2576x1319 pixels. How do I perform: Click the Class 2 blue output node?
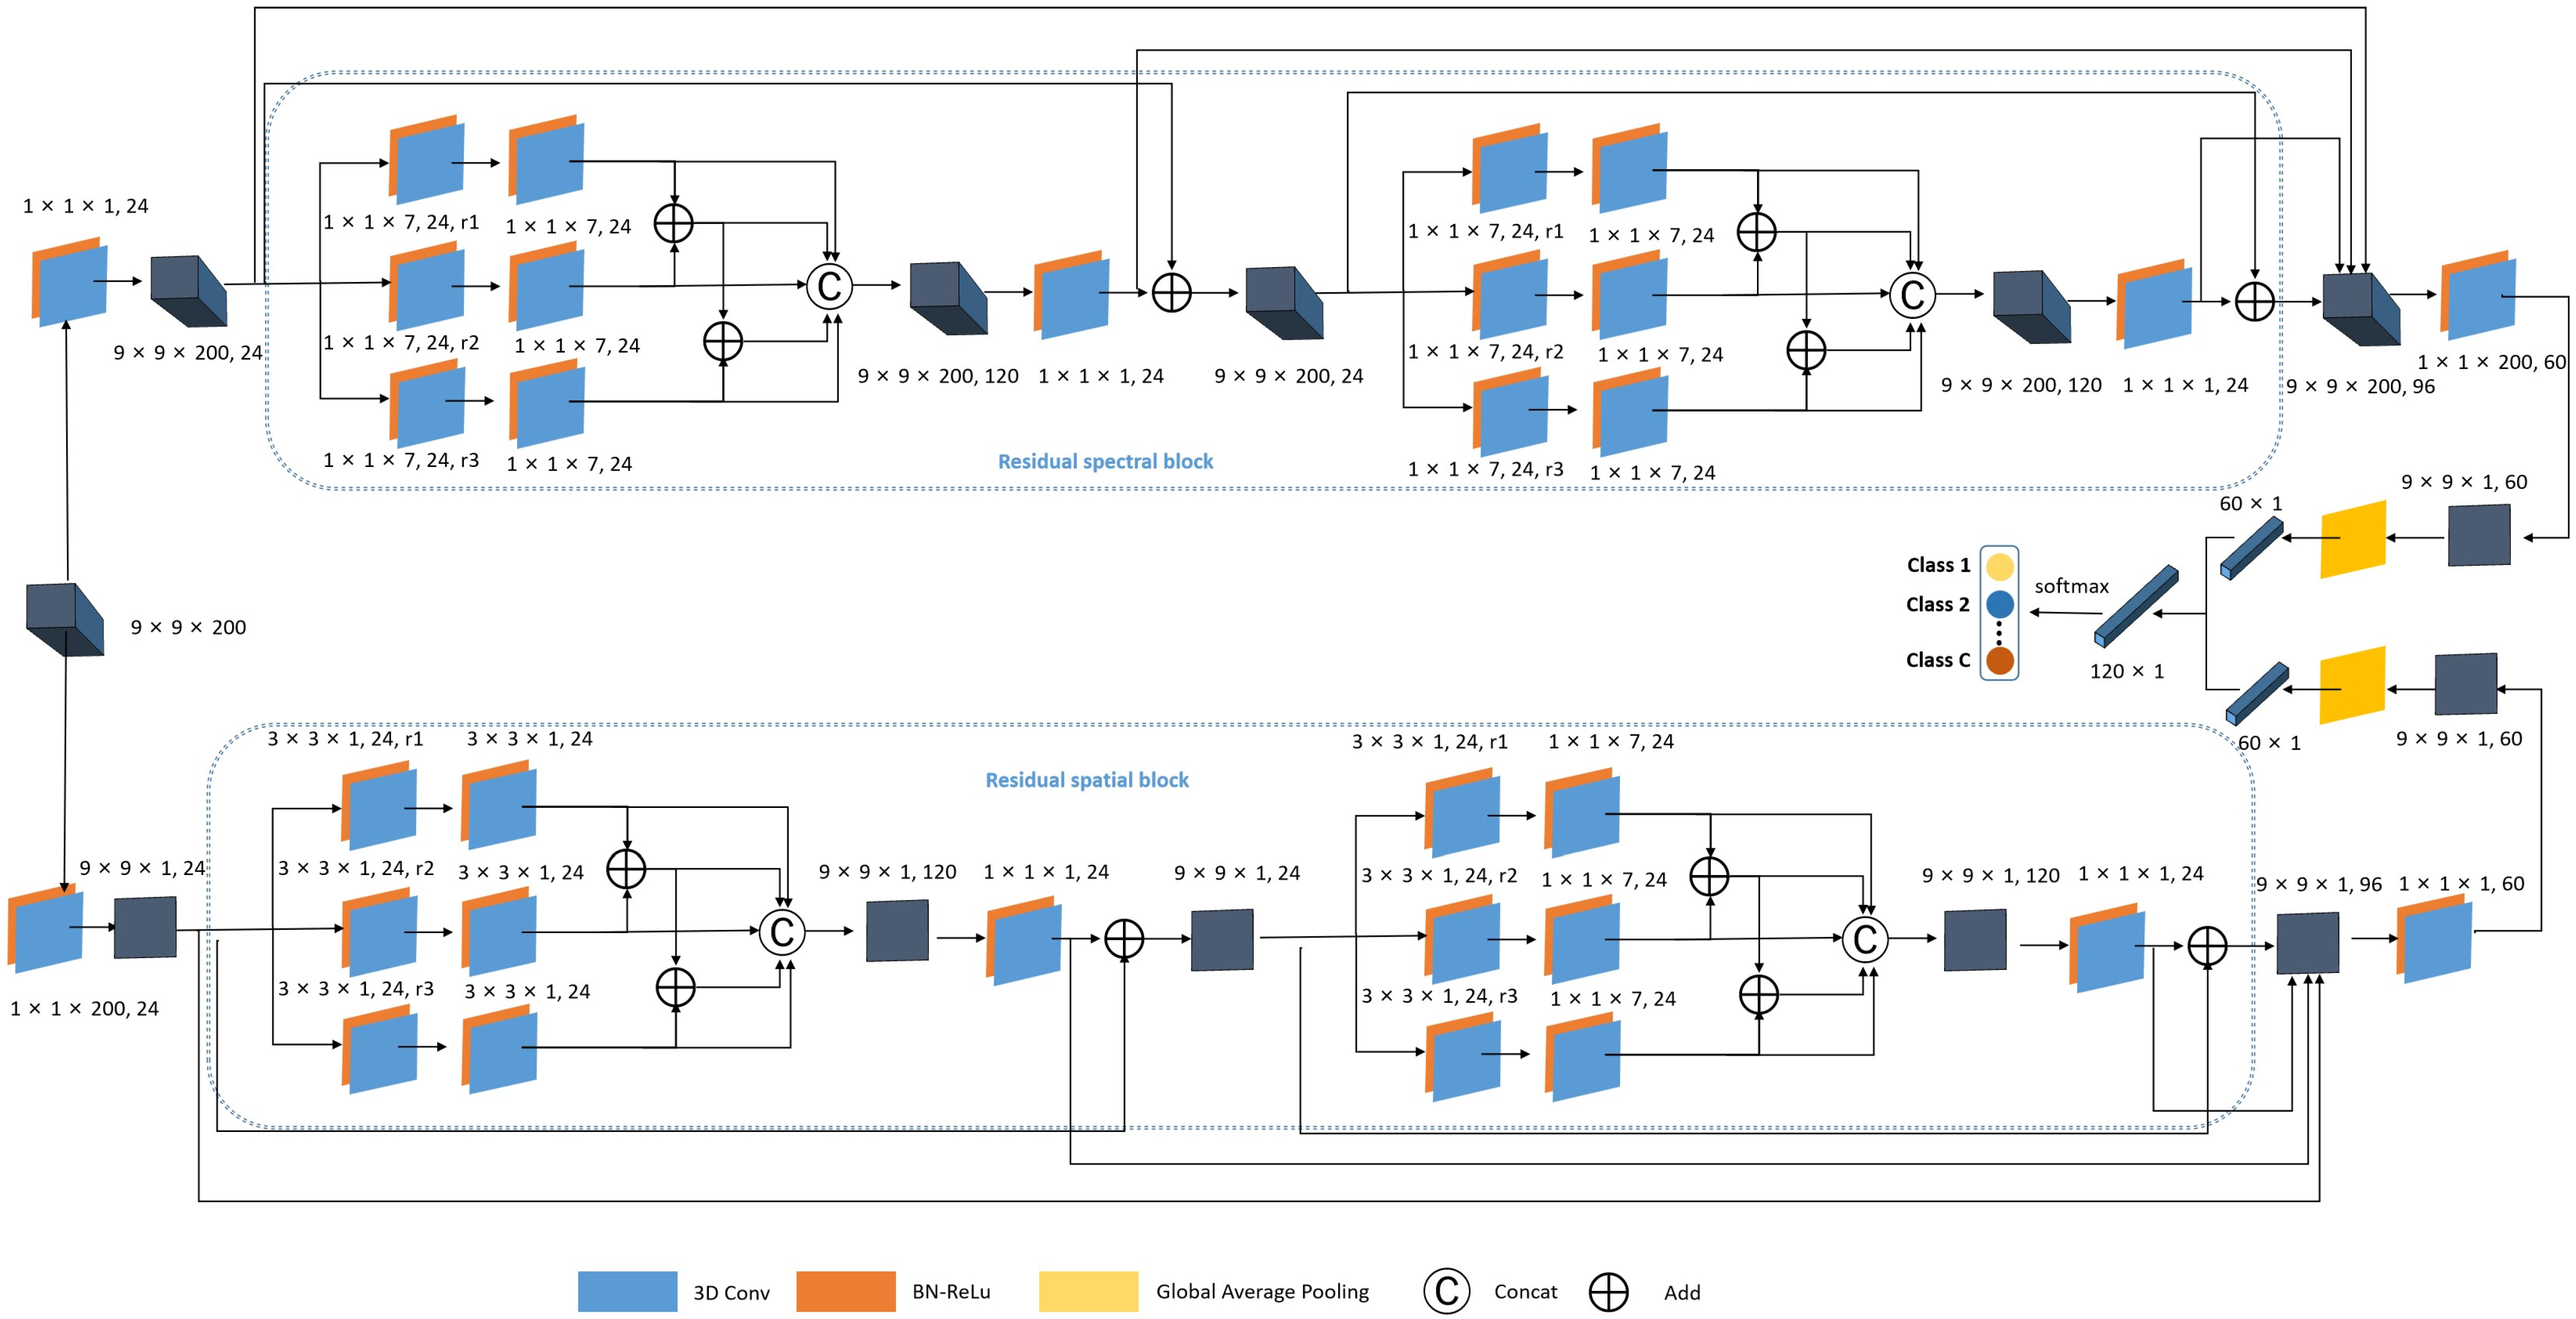click(2000, 604)
